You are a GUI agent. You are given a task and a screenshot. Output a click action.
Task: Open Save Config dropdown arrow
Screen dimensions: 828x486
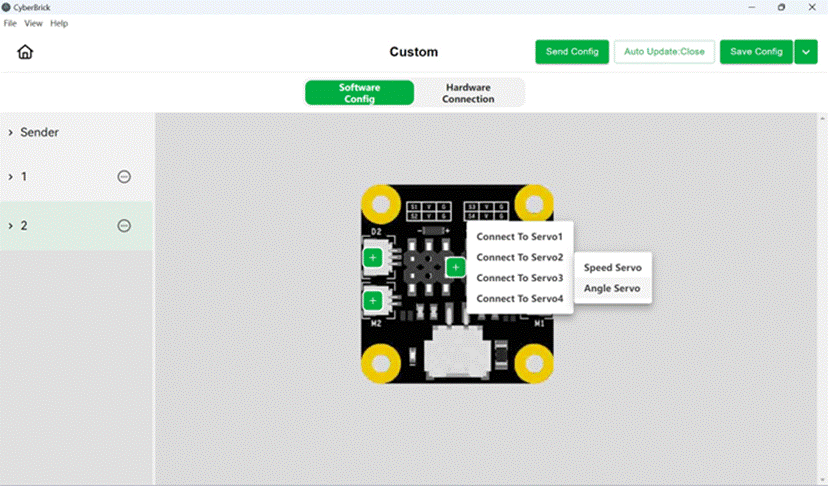tap(806, 52)
